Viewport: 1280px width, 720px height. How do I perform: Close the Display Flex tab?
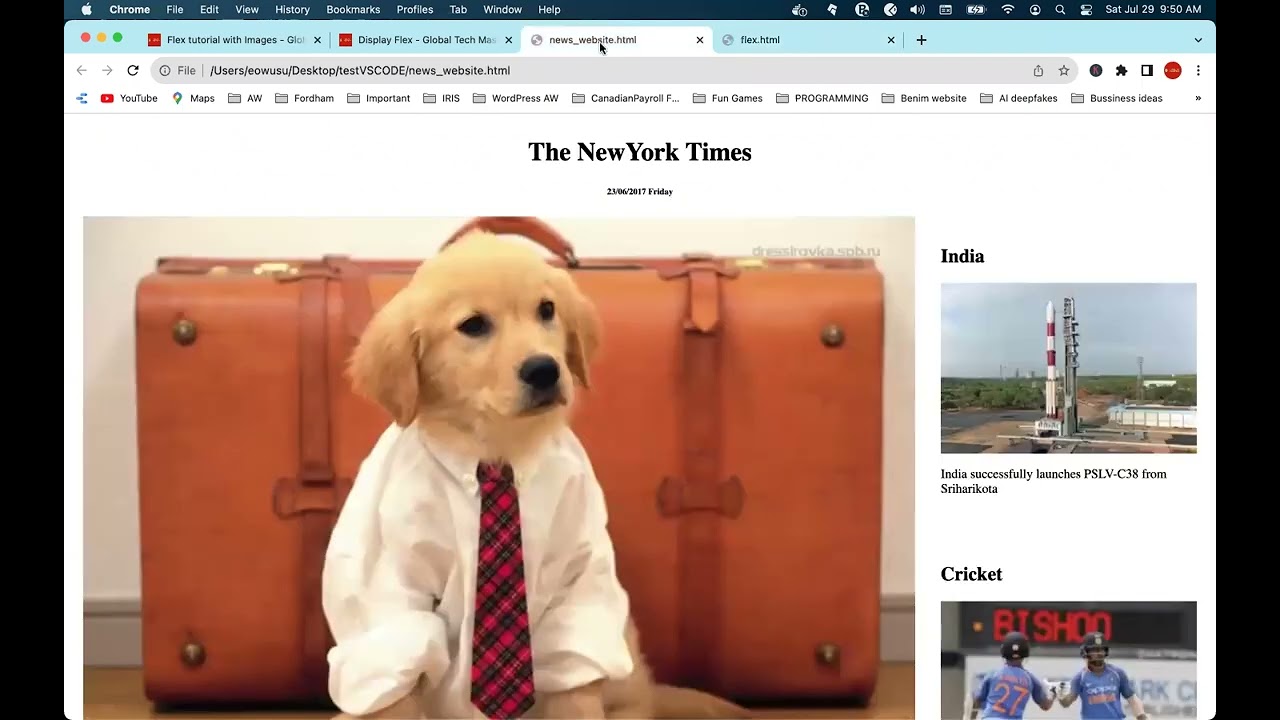508,40
